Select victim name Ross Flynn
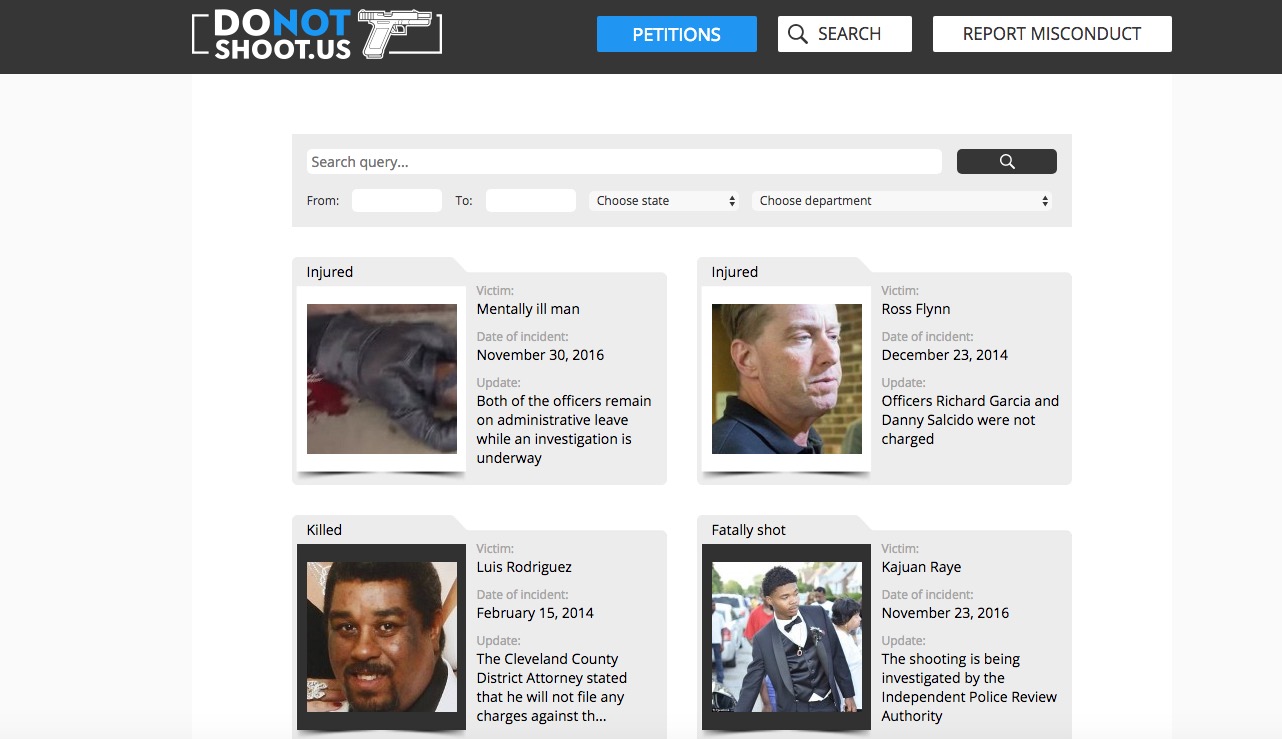The height and width of the screenshot is (739, 1282). tap(916, 309)
